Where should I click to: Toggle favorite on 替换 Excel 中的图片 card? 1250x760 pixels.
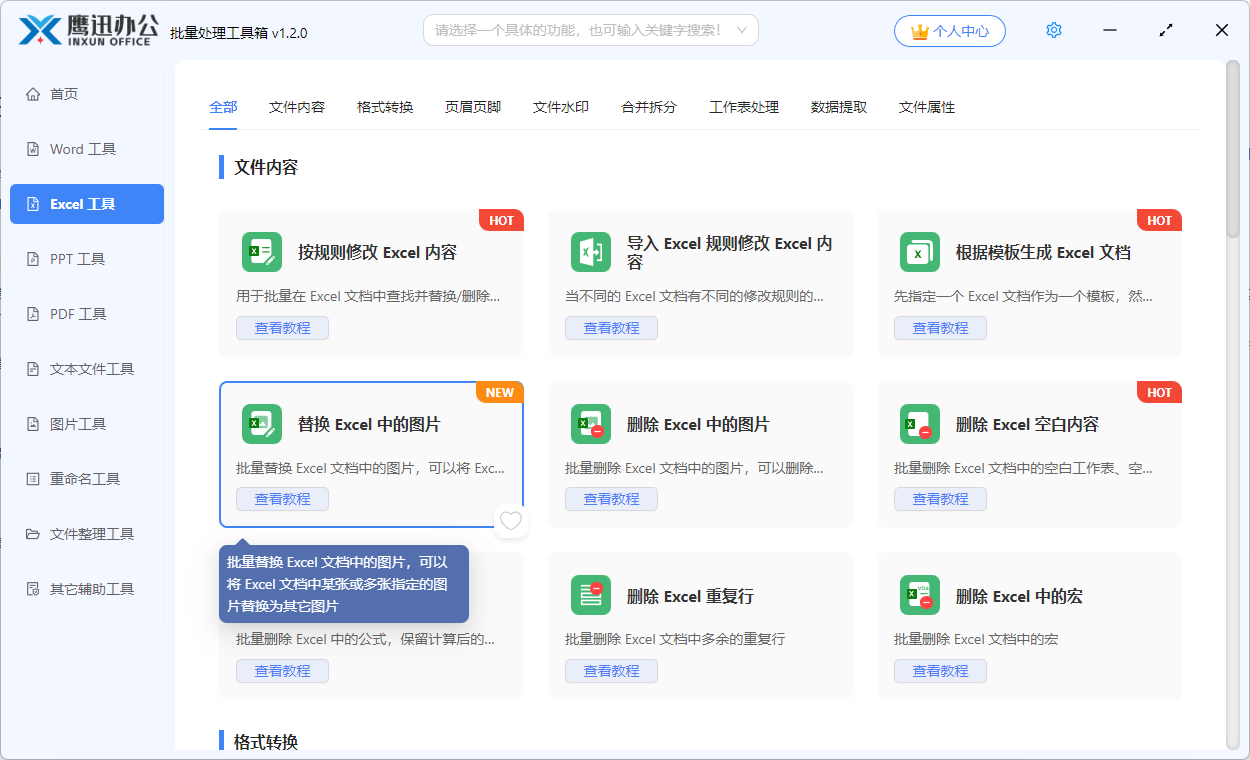point(510,520)
